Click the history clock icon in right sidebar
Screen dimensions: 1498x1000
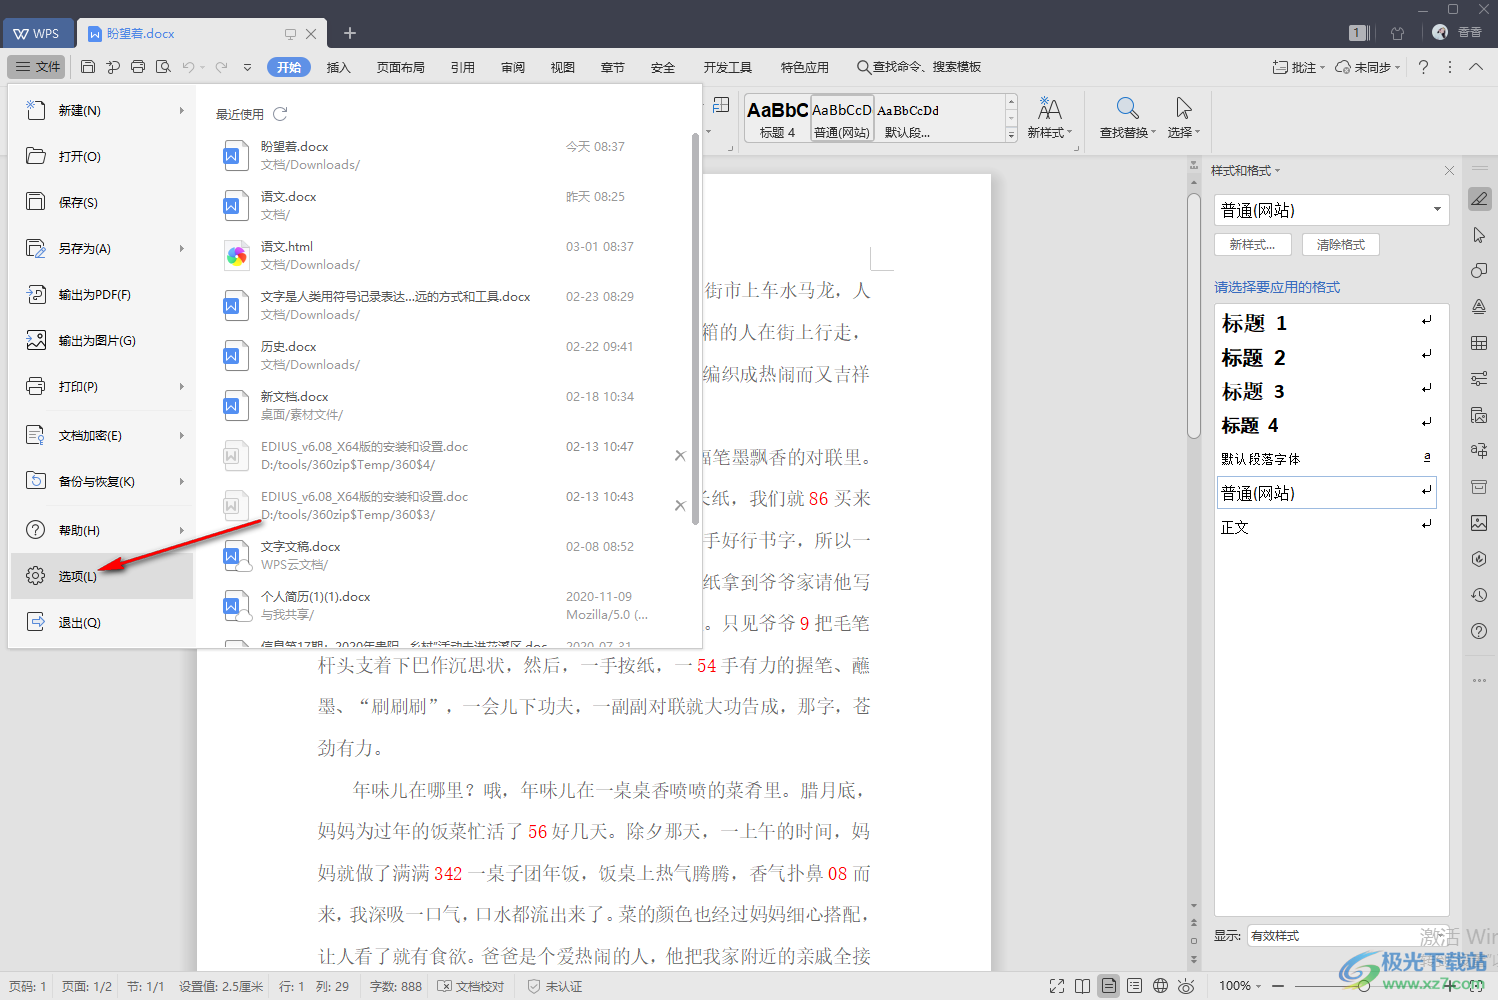click(1479, 595)
